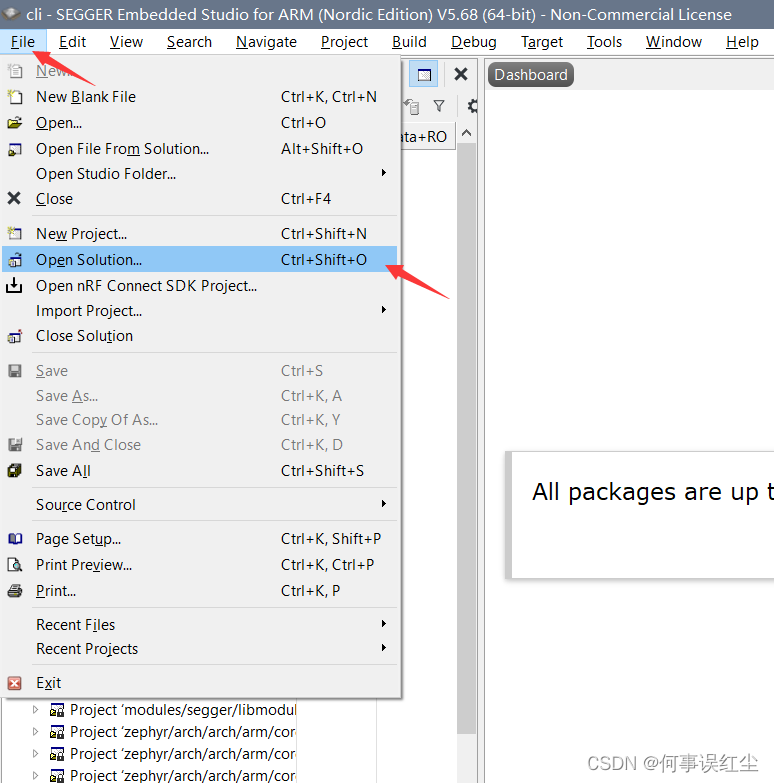Viewport: 774px width, 783px height.
Task: Click the ata+RO column header
Action: coord(427,136)
